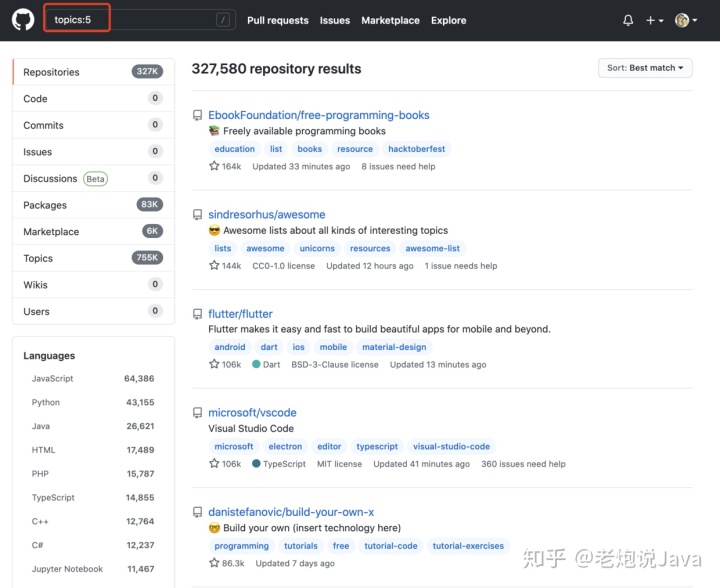720x588 pixels.
Task: Focus the search field containing topics:5
Action: pos(140,20)
